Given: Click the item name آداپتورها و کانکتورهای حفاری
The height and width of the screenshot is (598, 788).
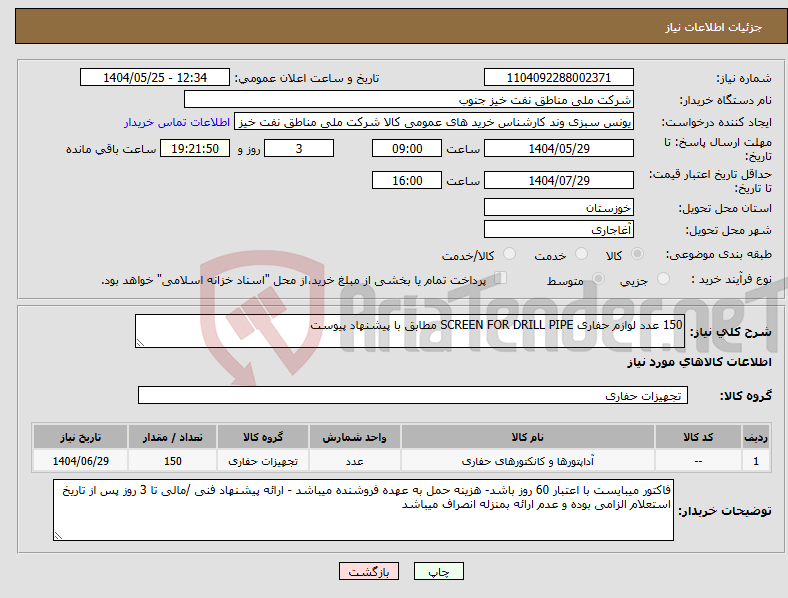Looking at the screenshot, I should click(x=528, y=461).
